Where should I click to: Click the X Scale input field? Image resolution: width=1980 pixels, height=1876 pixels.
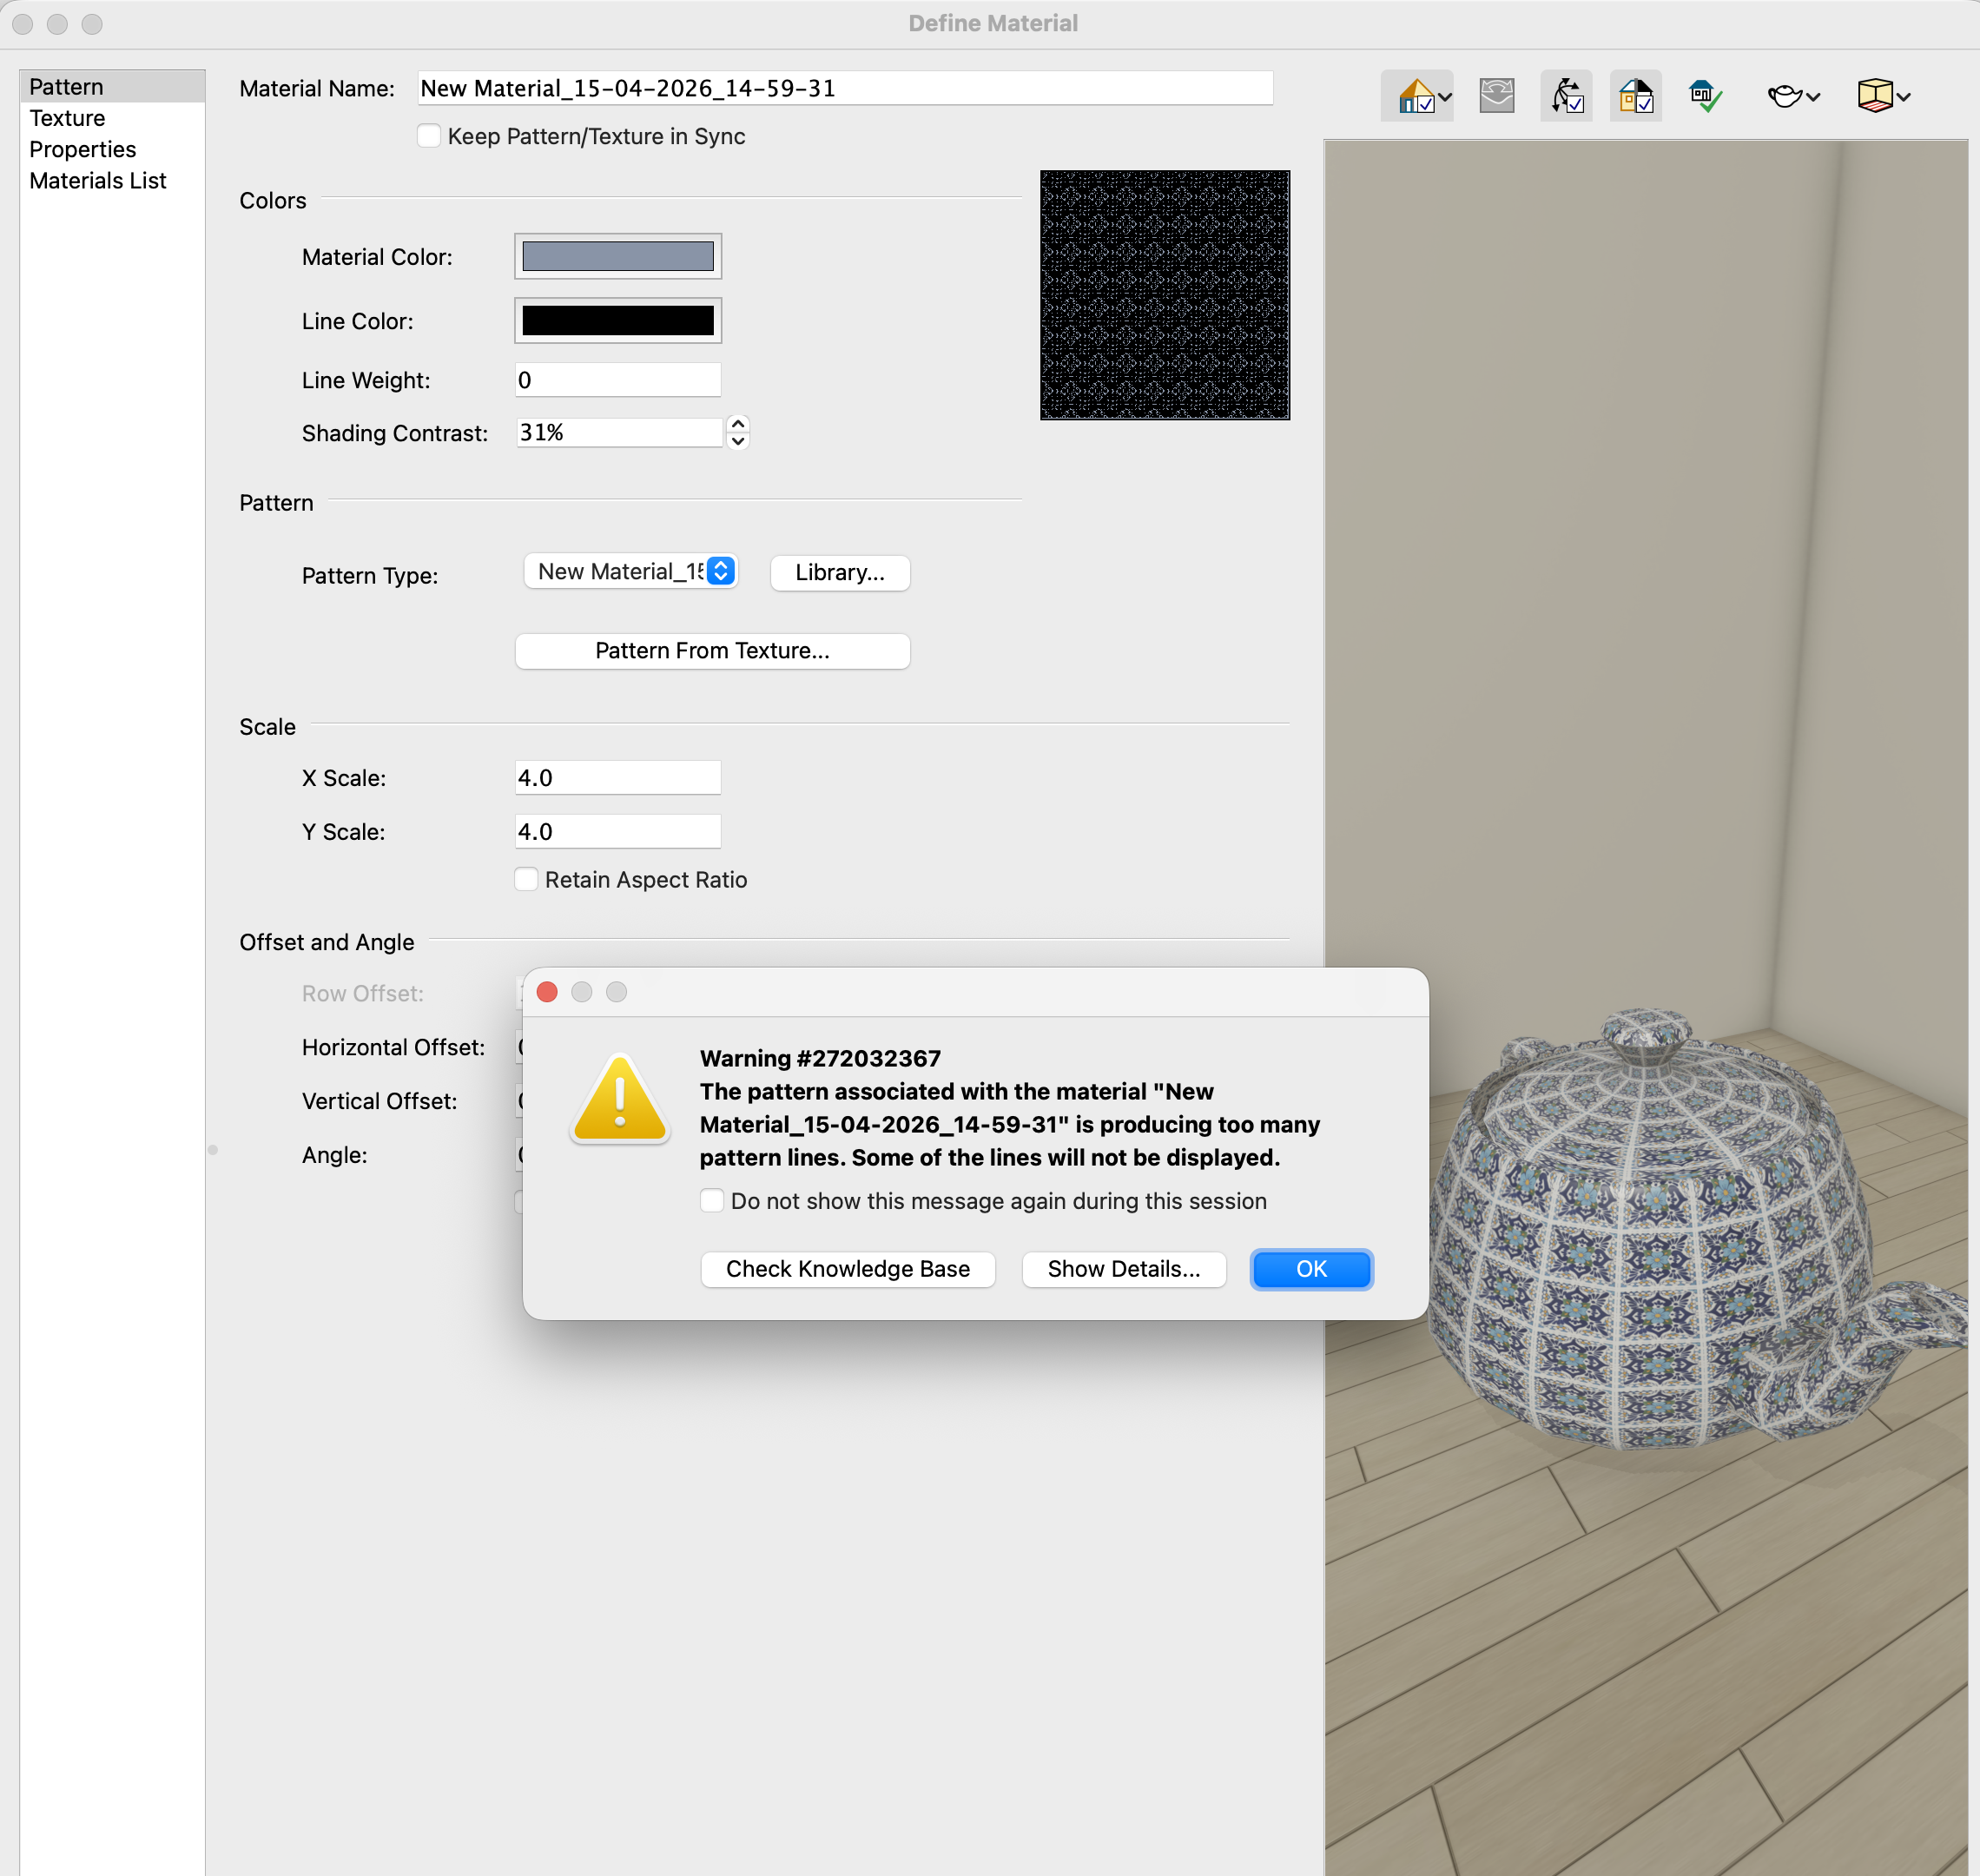618,778
